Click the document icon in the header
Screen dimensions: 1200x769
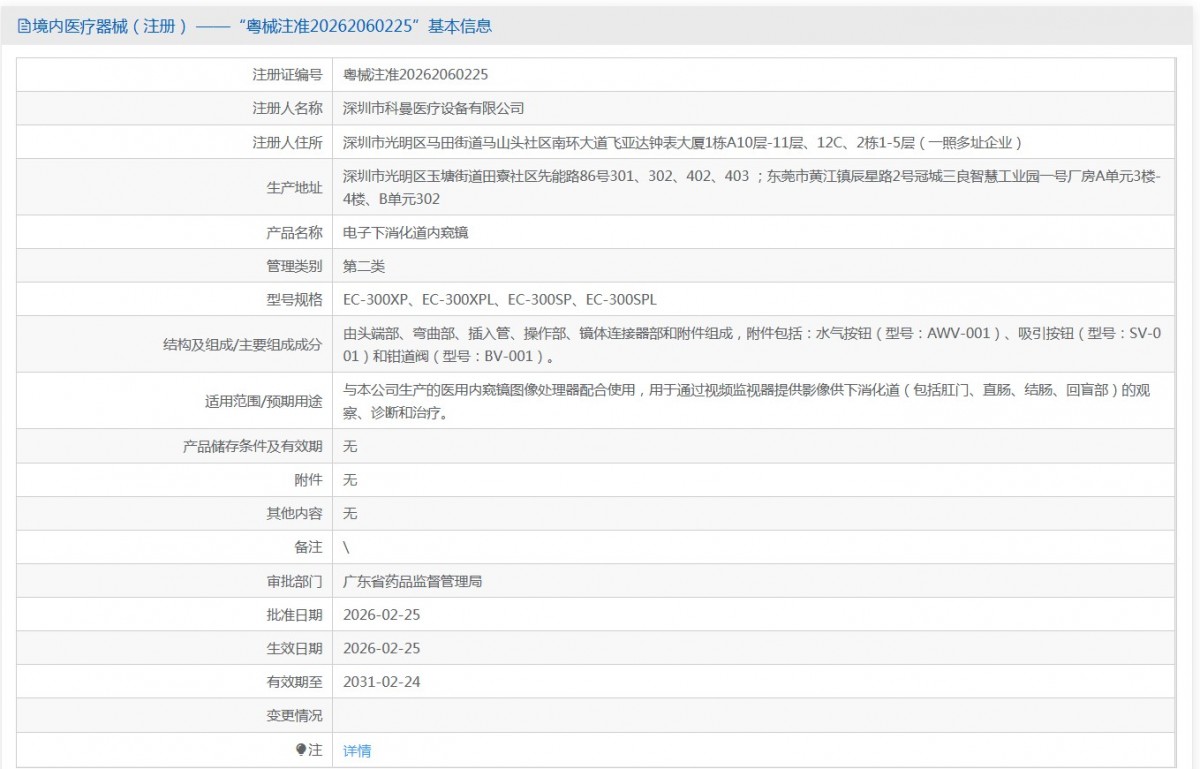[x=24, y=27]
